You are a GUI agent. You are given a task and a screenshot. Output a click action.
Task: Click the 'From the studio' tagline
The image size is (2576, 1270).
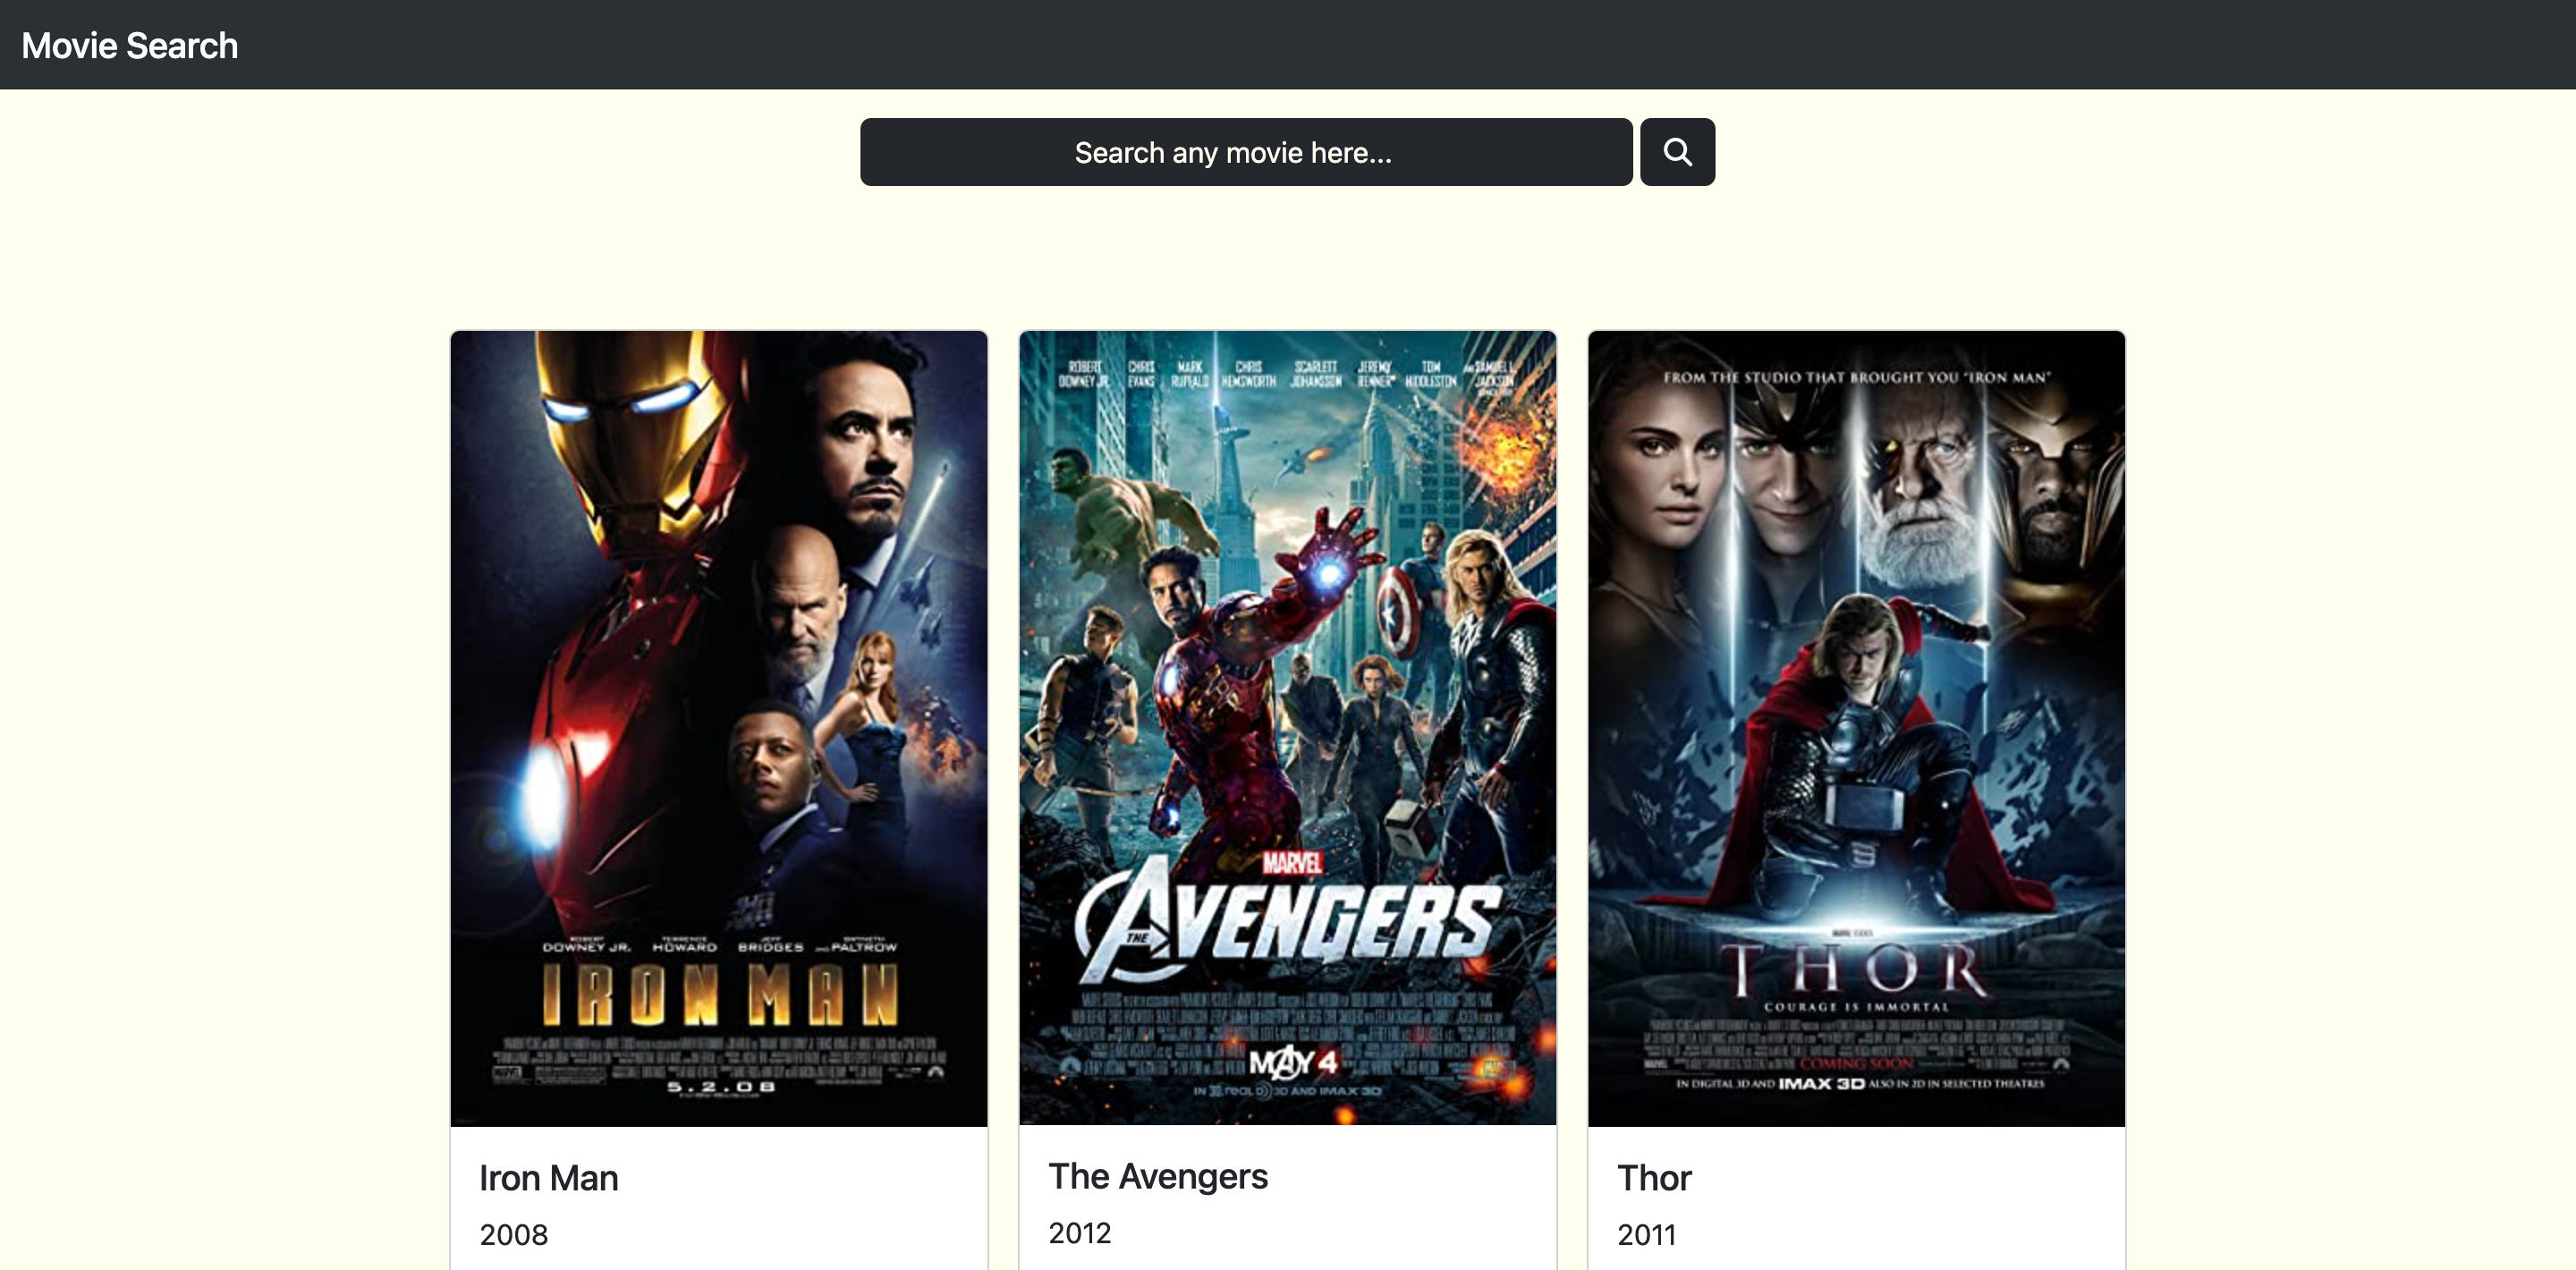[x=1856, y=378]
